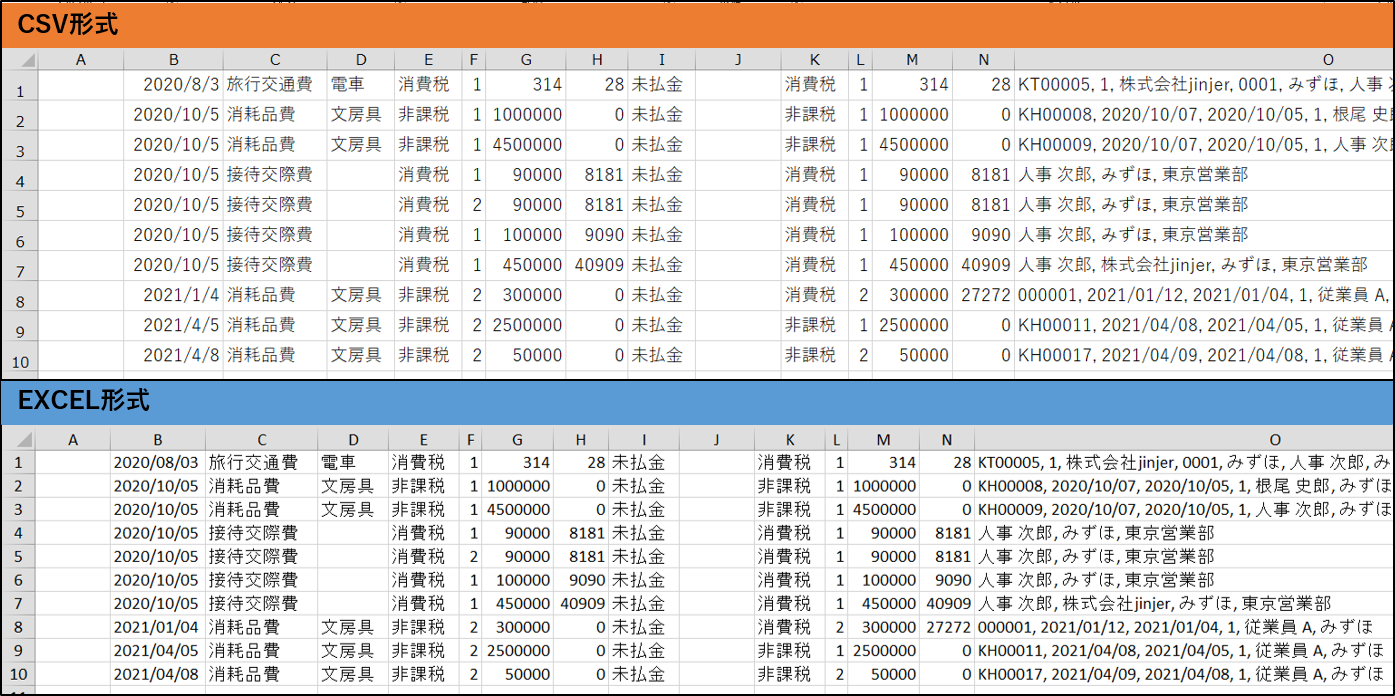Select row 8 header in the CSV table
The height and width of the screenshot is (696, 1395).
point(19,301)
